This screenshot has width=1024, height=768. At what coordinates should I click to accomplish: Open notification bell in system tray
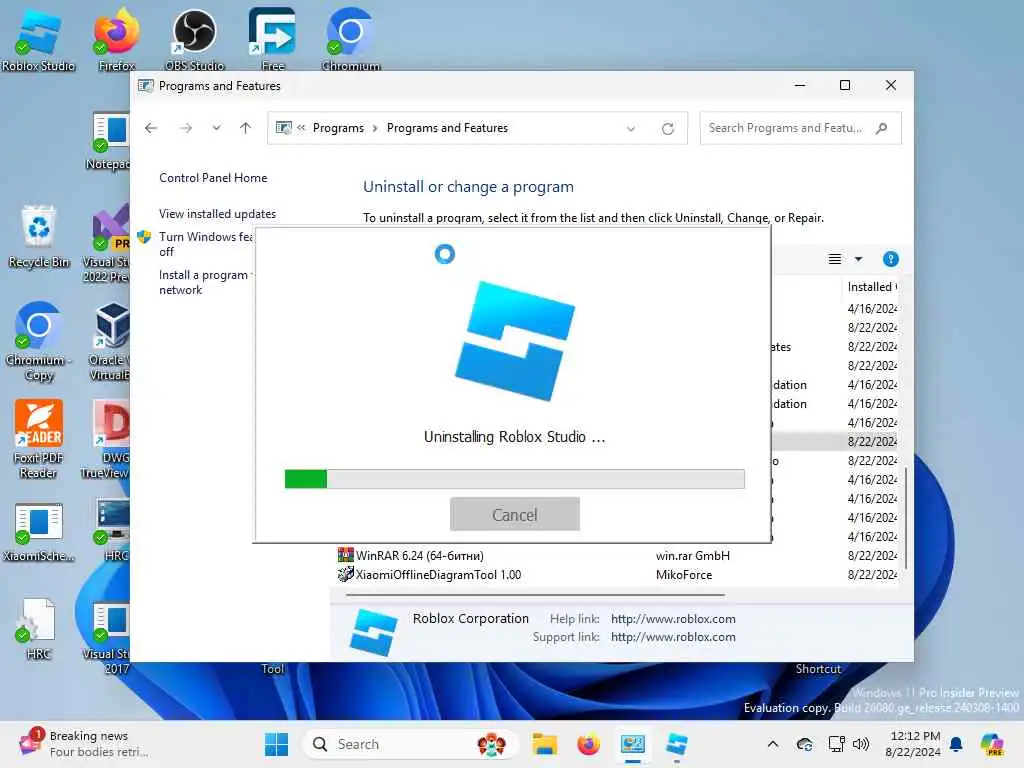point(956,744)
